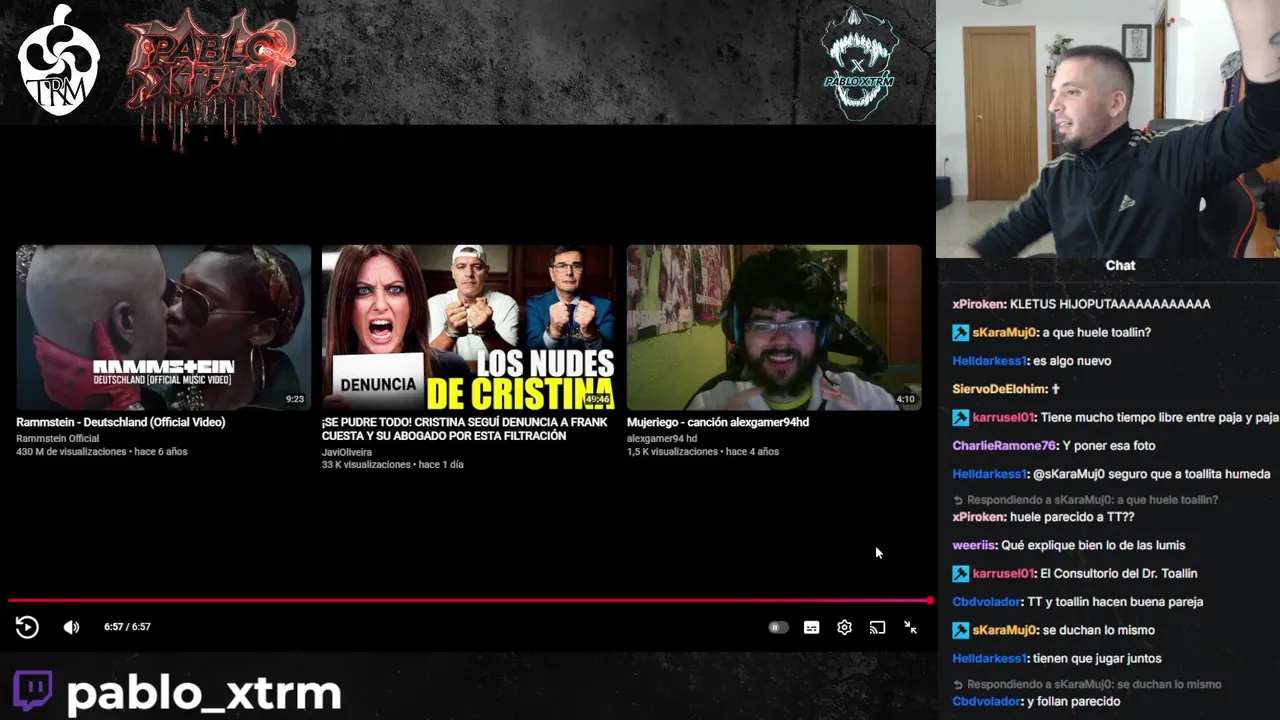Click Cbdvolador on 'y follan parecido' message

click(x=986, y=702)
